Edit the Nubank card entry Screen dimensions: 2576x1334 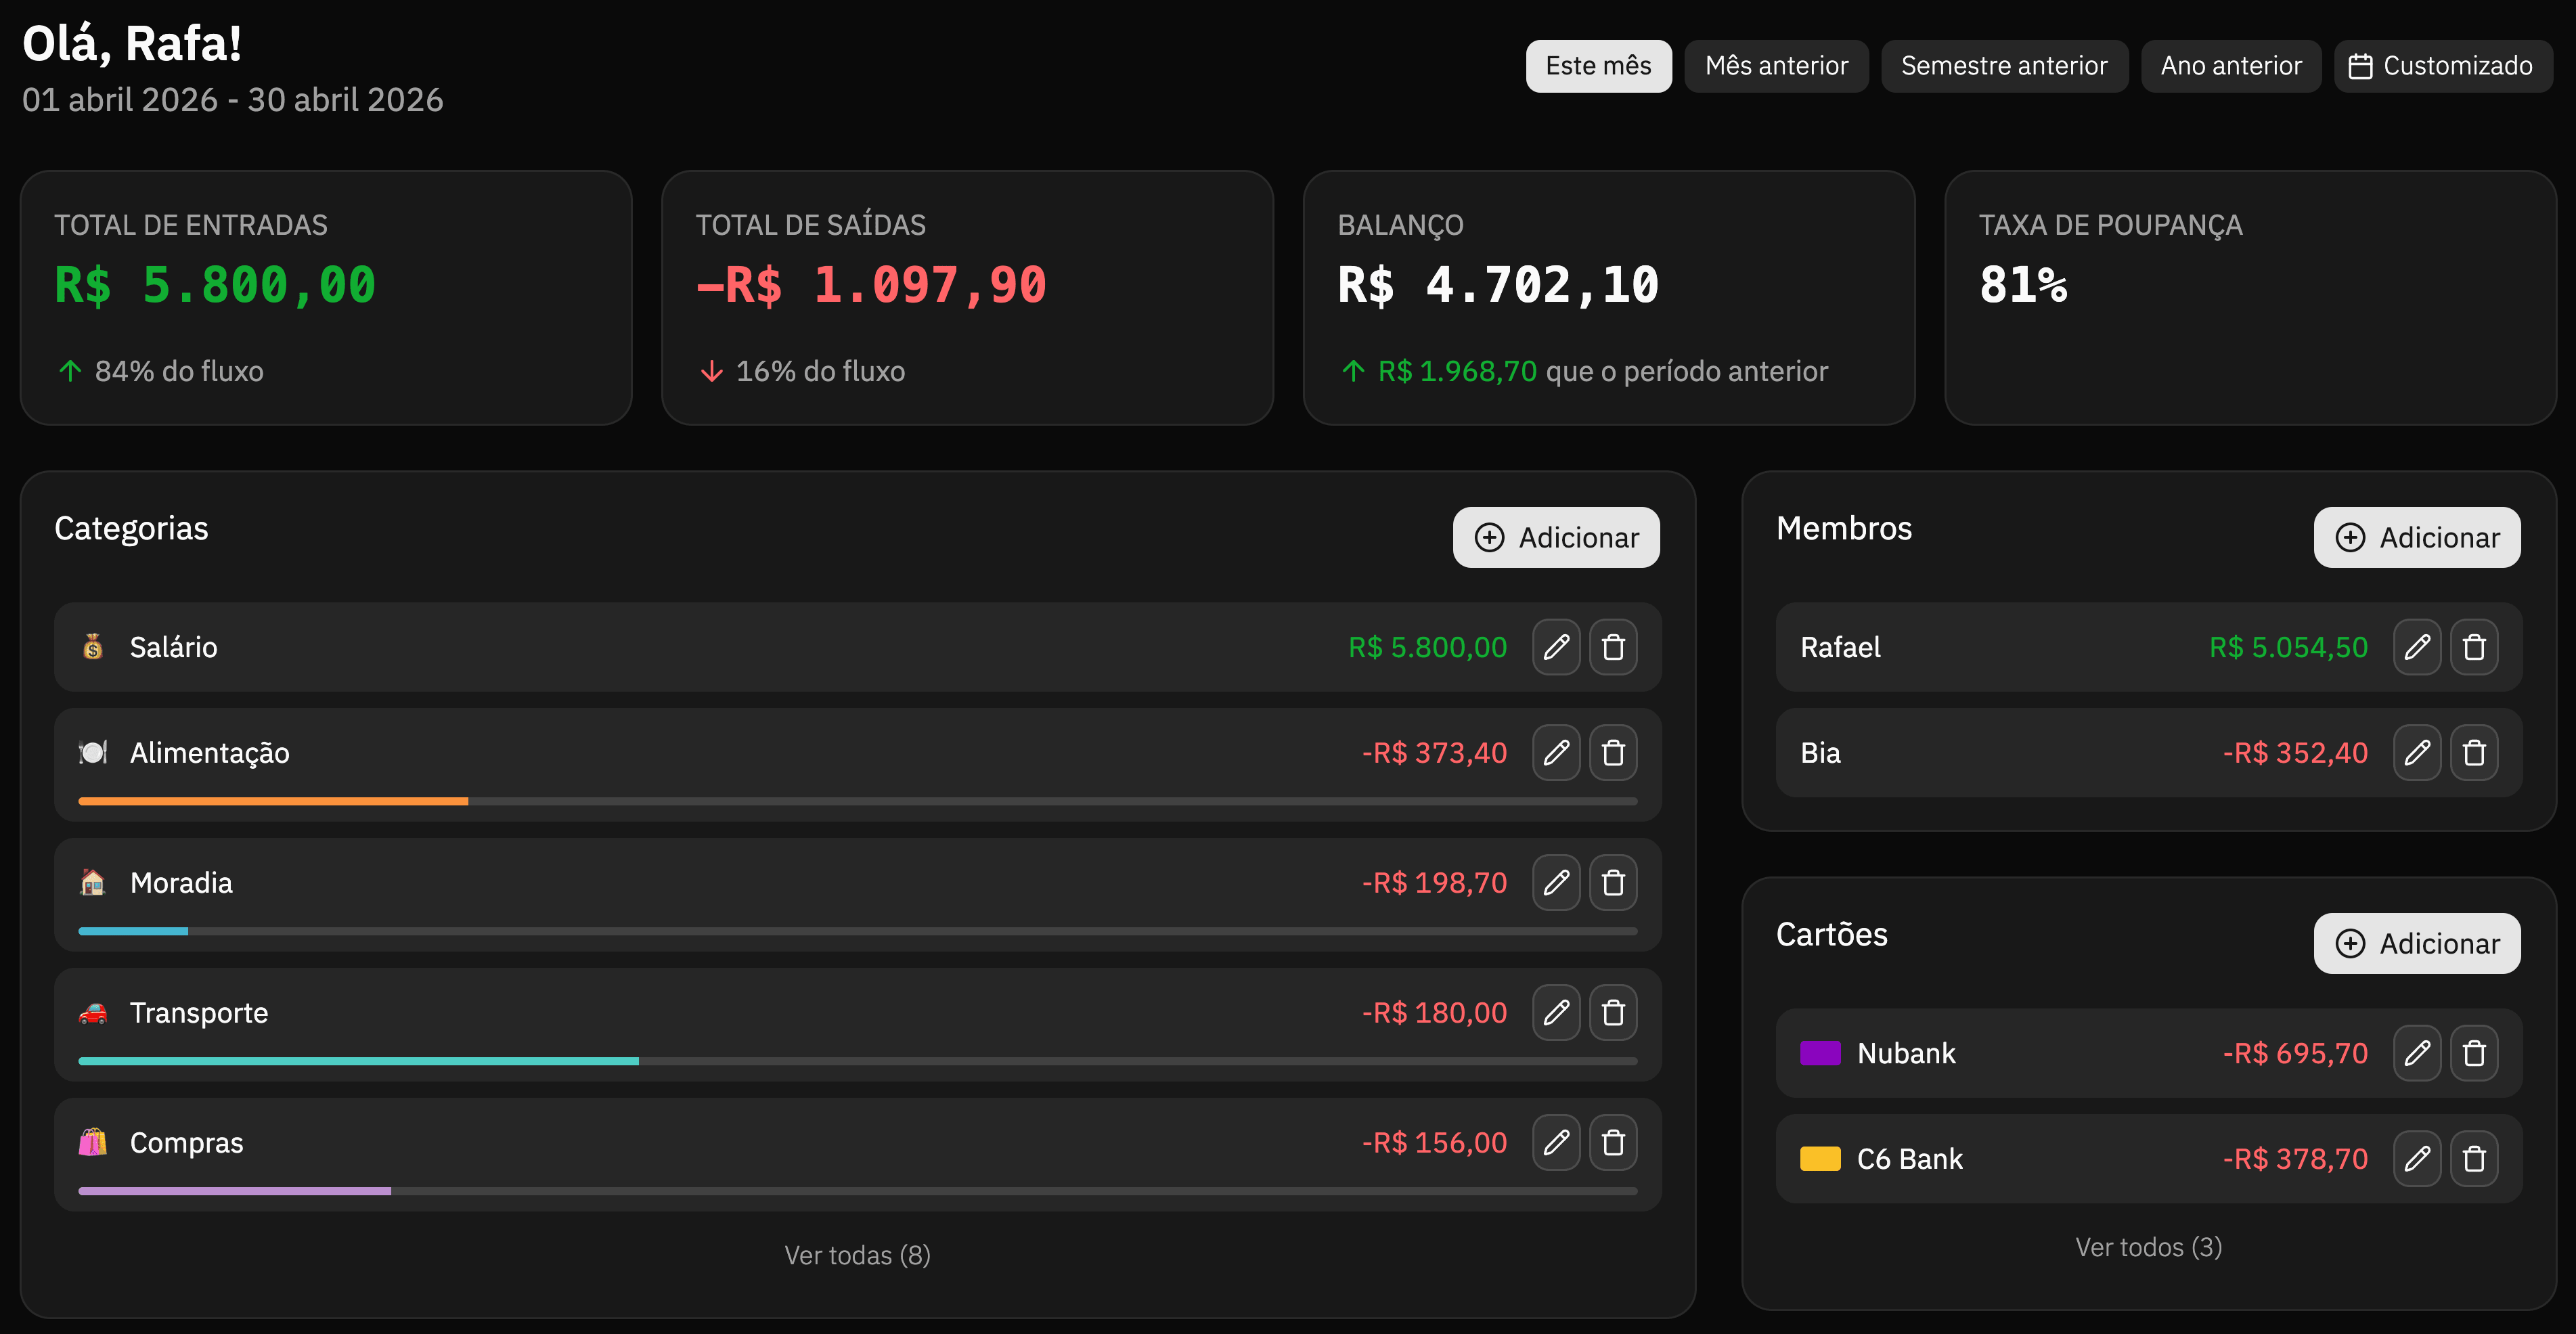tap(2417, 1053)
